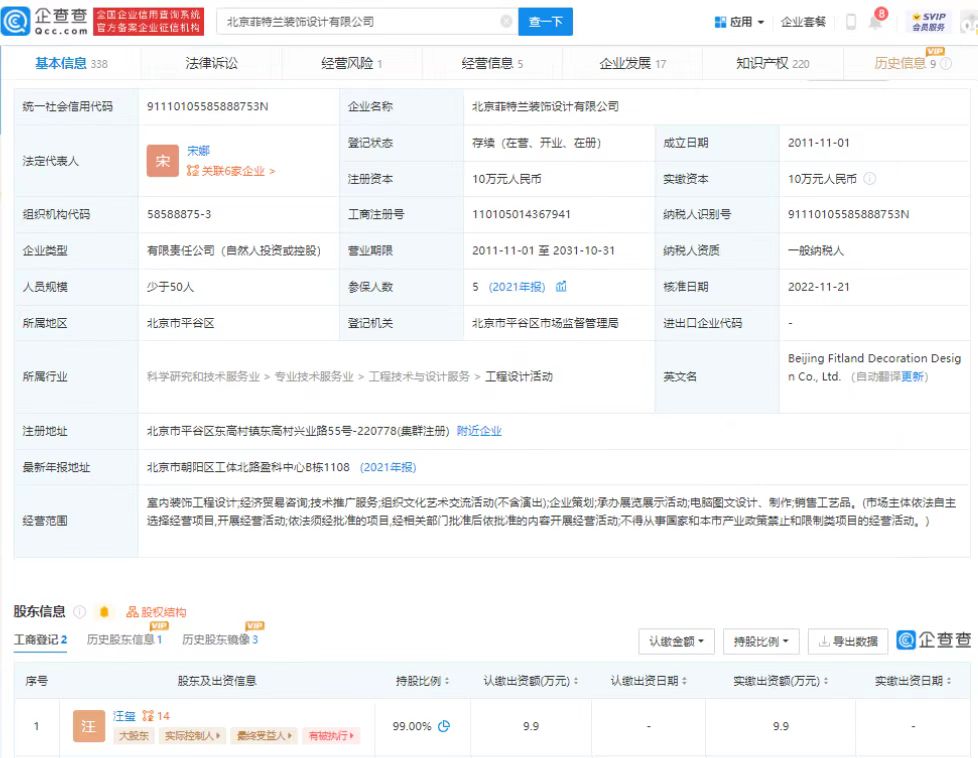Open the chart icon beside 2021年报 参保人数

tap(561, 287)
